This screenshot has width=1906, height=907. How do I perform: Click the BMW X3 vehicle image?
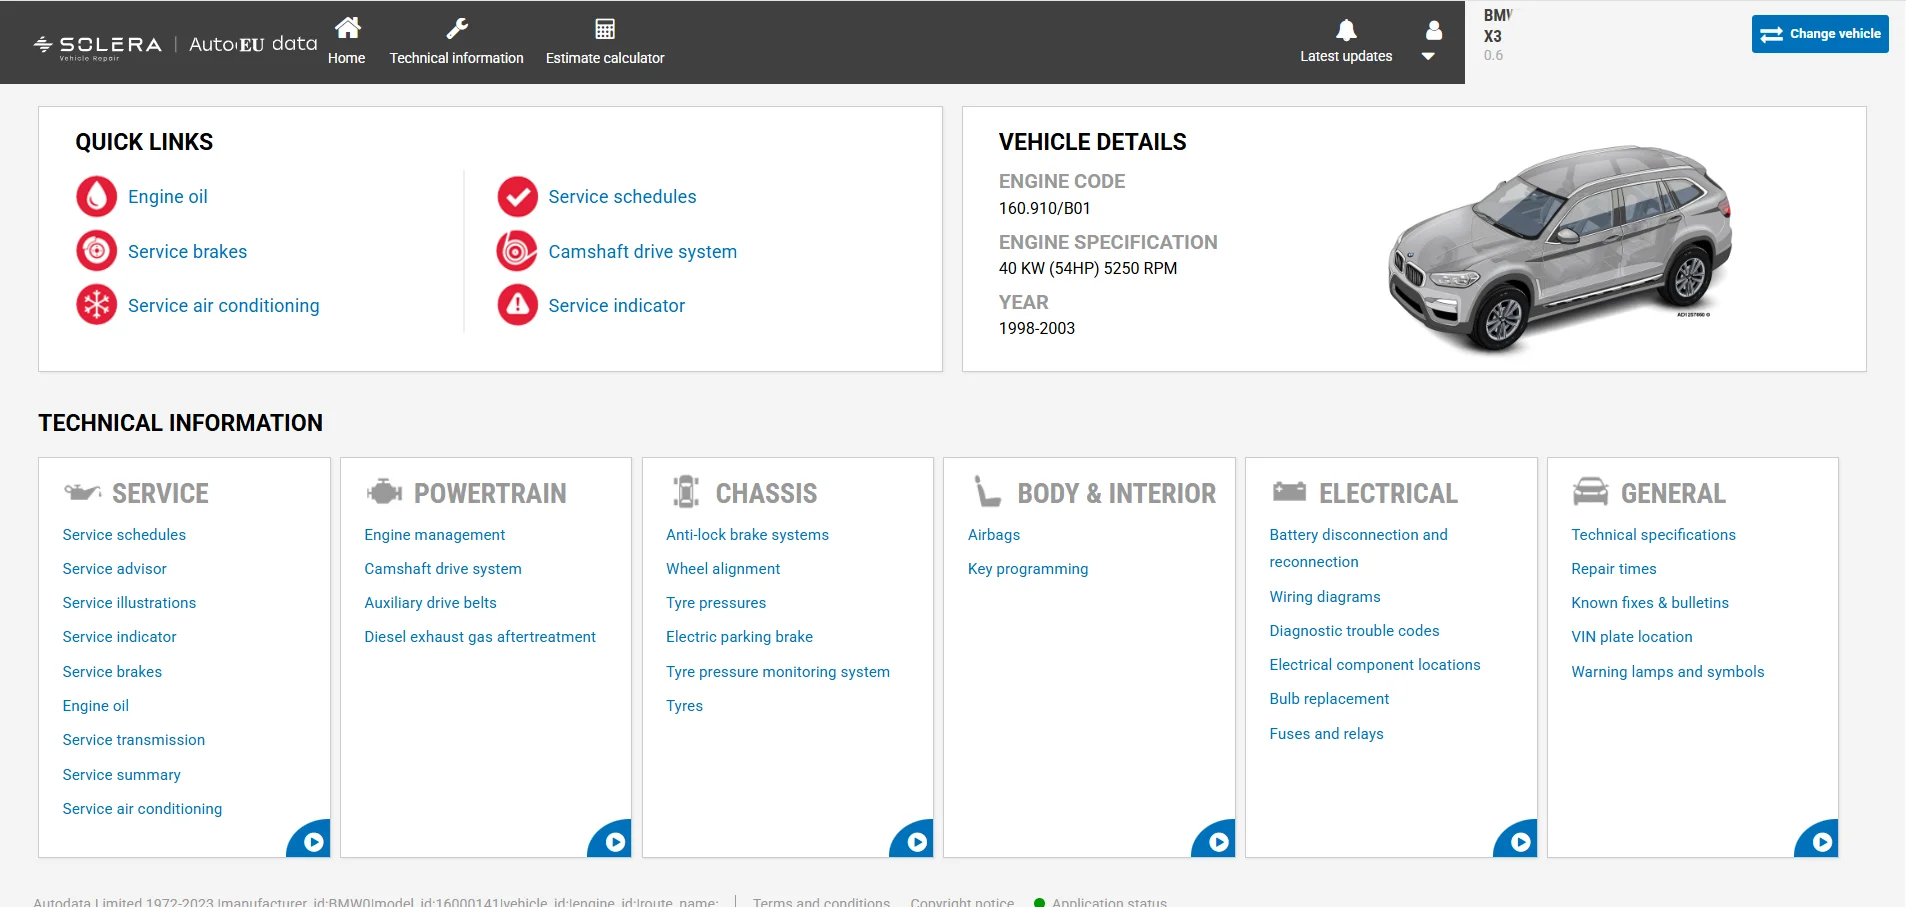point(1560,248)
